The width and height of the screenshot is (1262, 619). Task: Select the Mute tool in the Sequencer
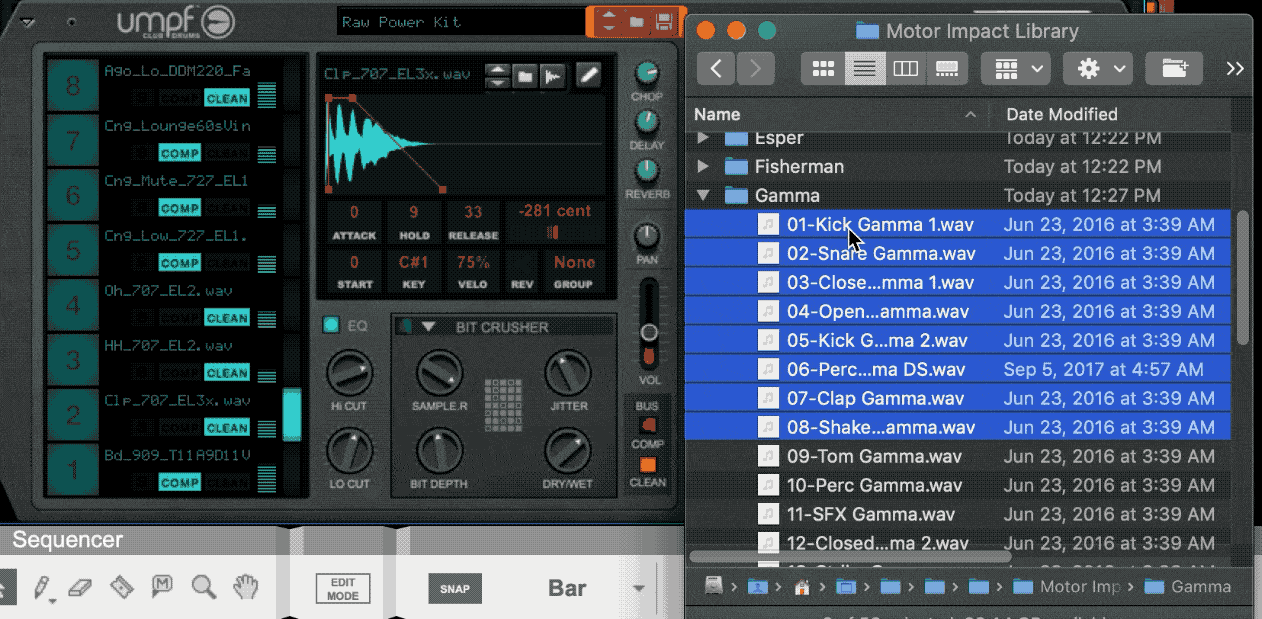click(163, 587)
